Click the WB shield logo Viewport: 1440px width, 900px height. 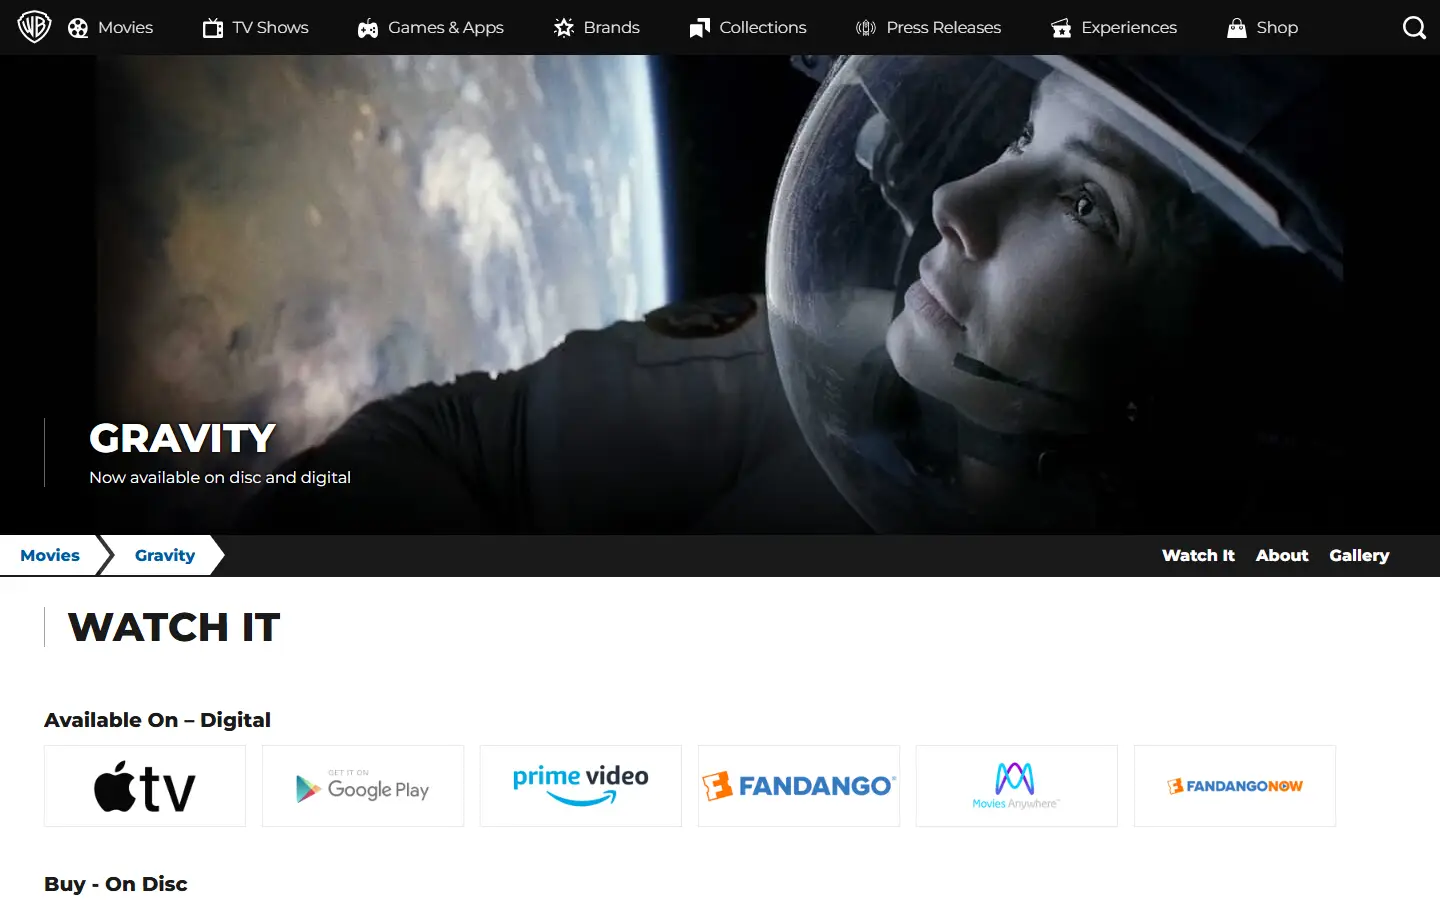(34, 27)
